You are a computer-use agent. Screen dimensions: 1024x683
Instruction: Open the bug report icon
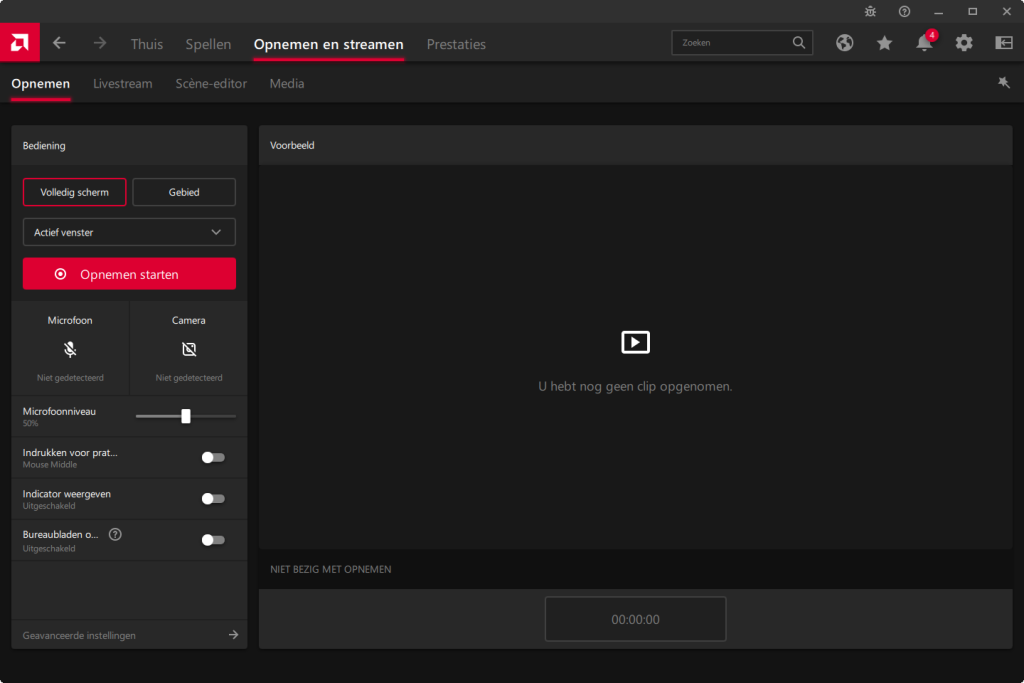870,11
